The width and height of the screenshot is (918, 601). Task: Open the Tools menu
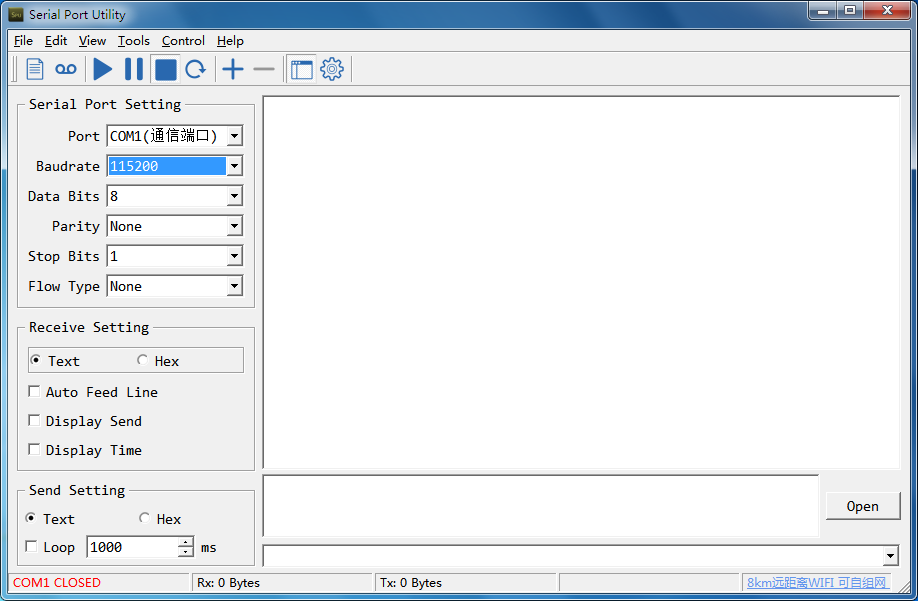(x=133, y=41)
